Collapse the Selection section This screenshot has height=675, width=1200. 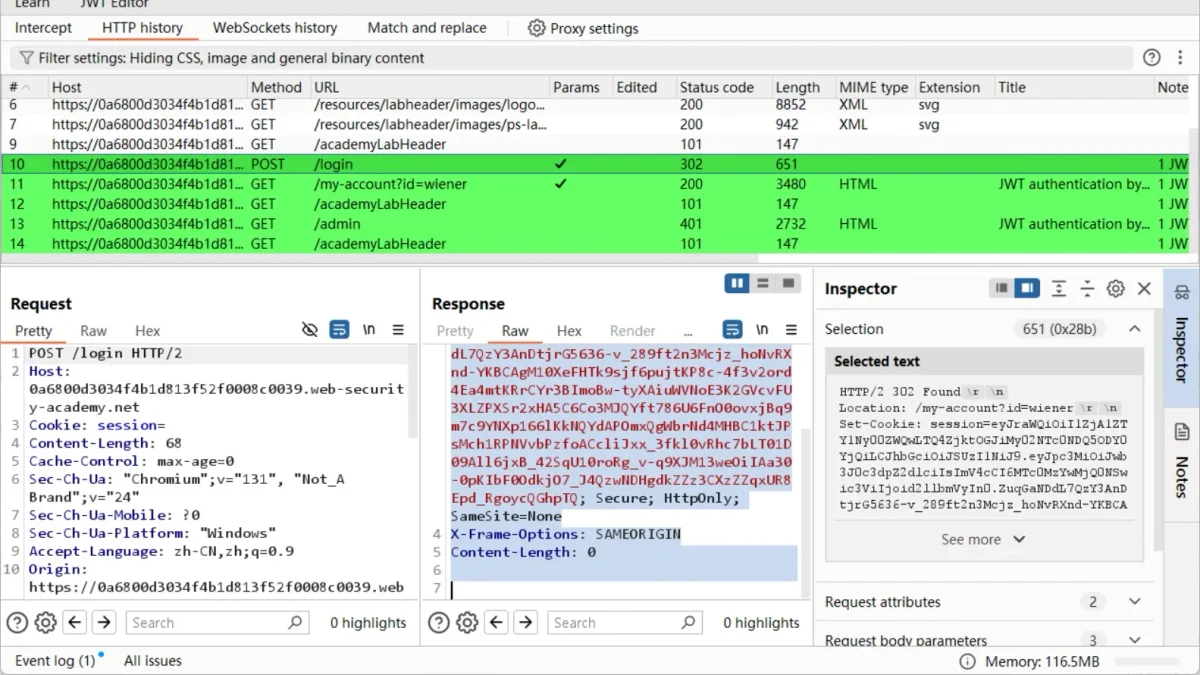tap(1135, 329)
